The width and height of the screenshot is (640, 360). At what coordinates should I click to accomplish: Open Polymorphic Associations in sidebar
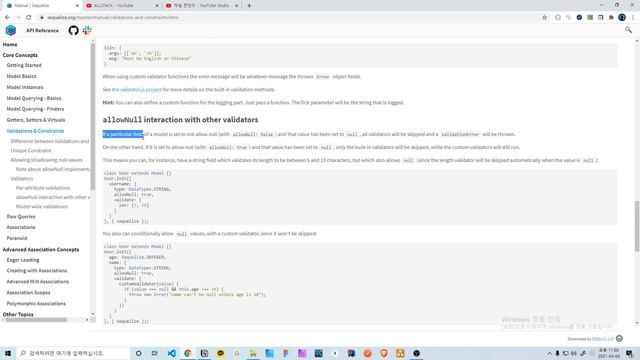coord(36,304)
